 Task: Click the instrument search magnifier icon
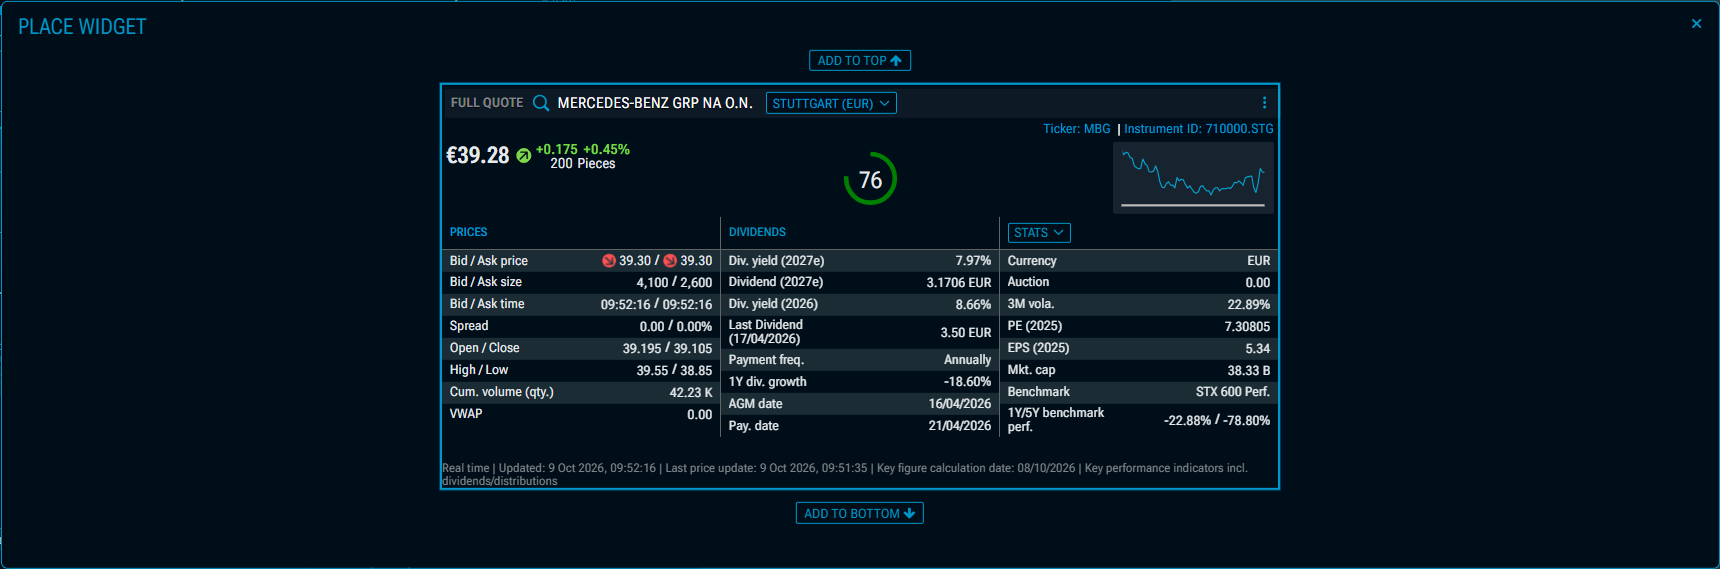click(541, 103)
